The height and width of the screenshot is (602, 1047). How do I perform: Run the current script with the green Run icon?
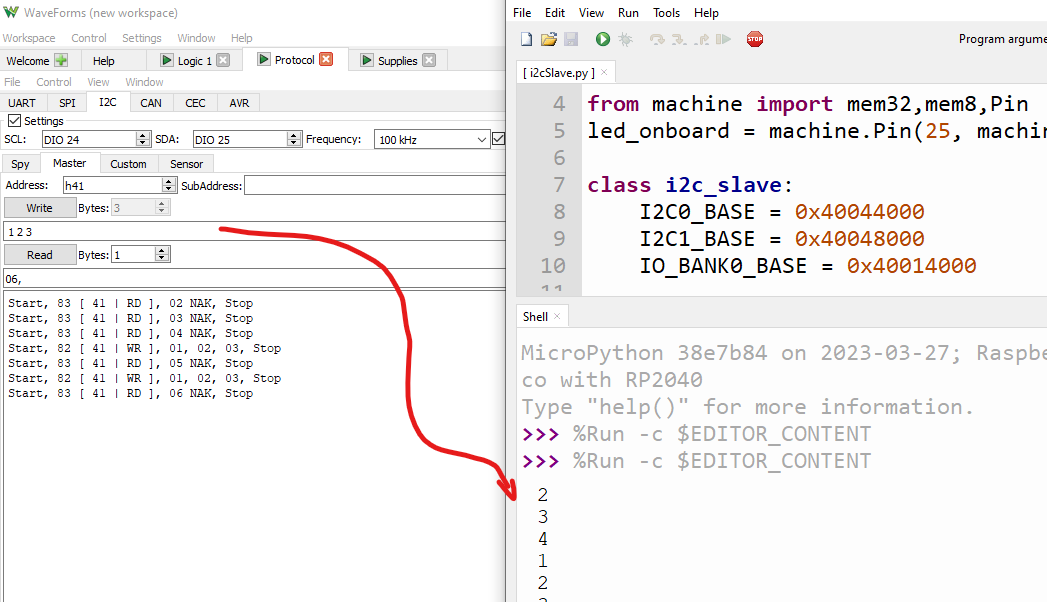tap(602, 39)
